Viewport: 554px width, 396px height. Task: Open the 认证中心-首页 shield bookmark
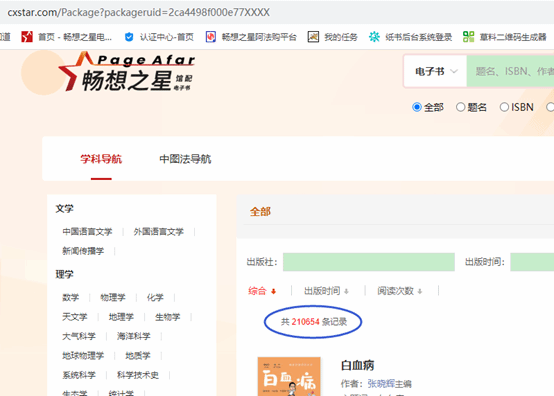[129, 37]
